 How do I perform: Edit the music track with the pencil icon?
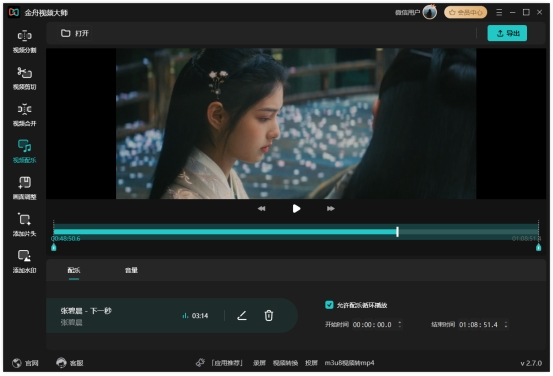coord(242,315)
